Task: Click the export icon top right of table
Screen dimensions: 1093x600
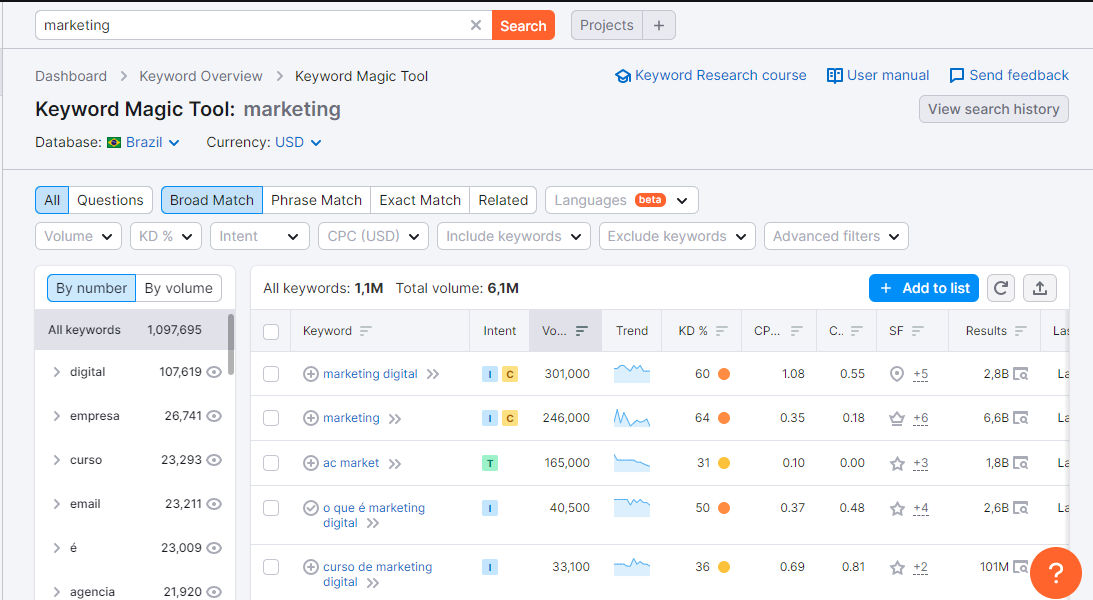Action: pyautogui.click(x=1039, y=288)
